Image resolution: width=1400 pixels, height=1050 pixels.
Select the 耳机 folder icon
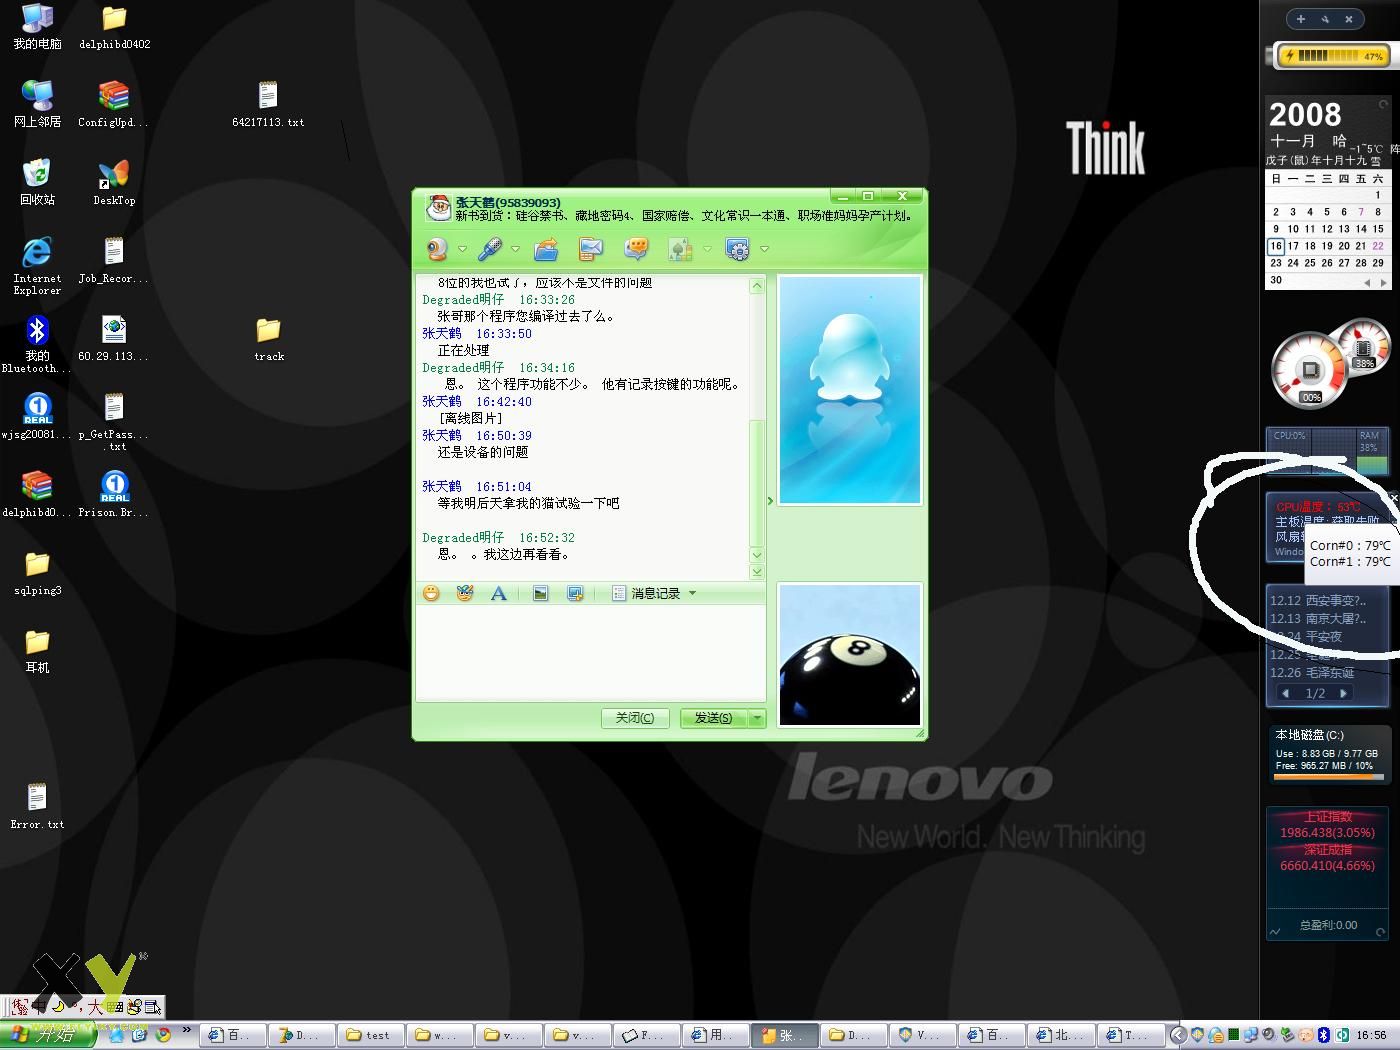37,651
